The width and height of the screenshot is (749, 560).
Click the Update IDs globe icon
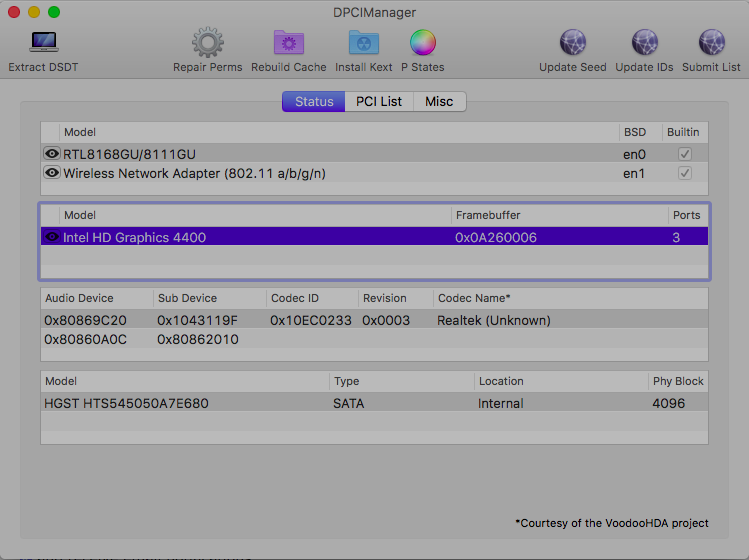(x=644, y=43)
